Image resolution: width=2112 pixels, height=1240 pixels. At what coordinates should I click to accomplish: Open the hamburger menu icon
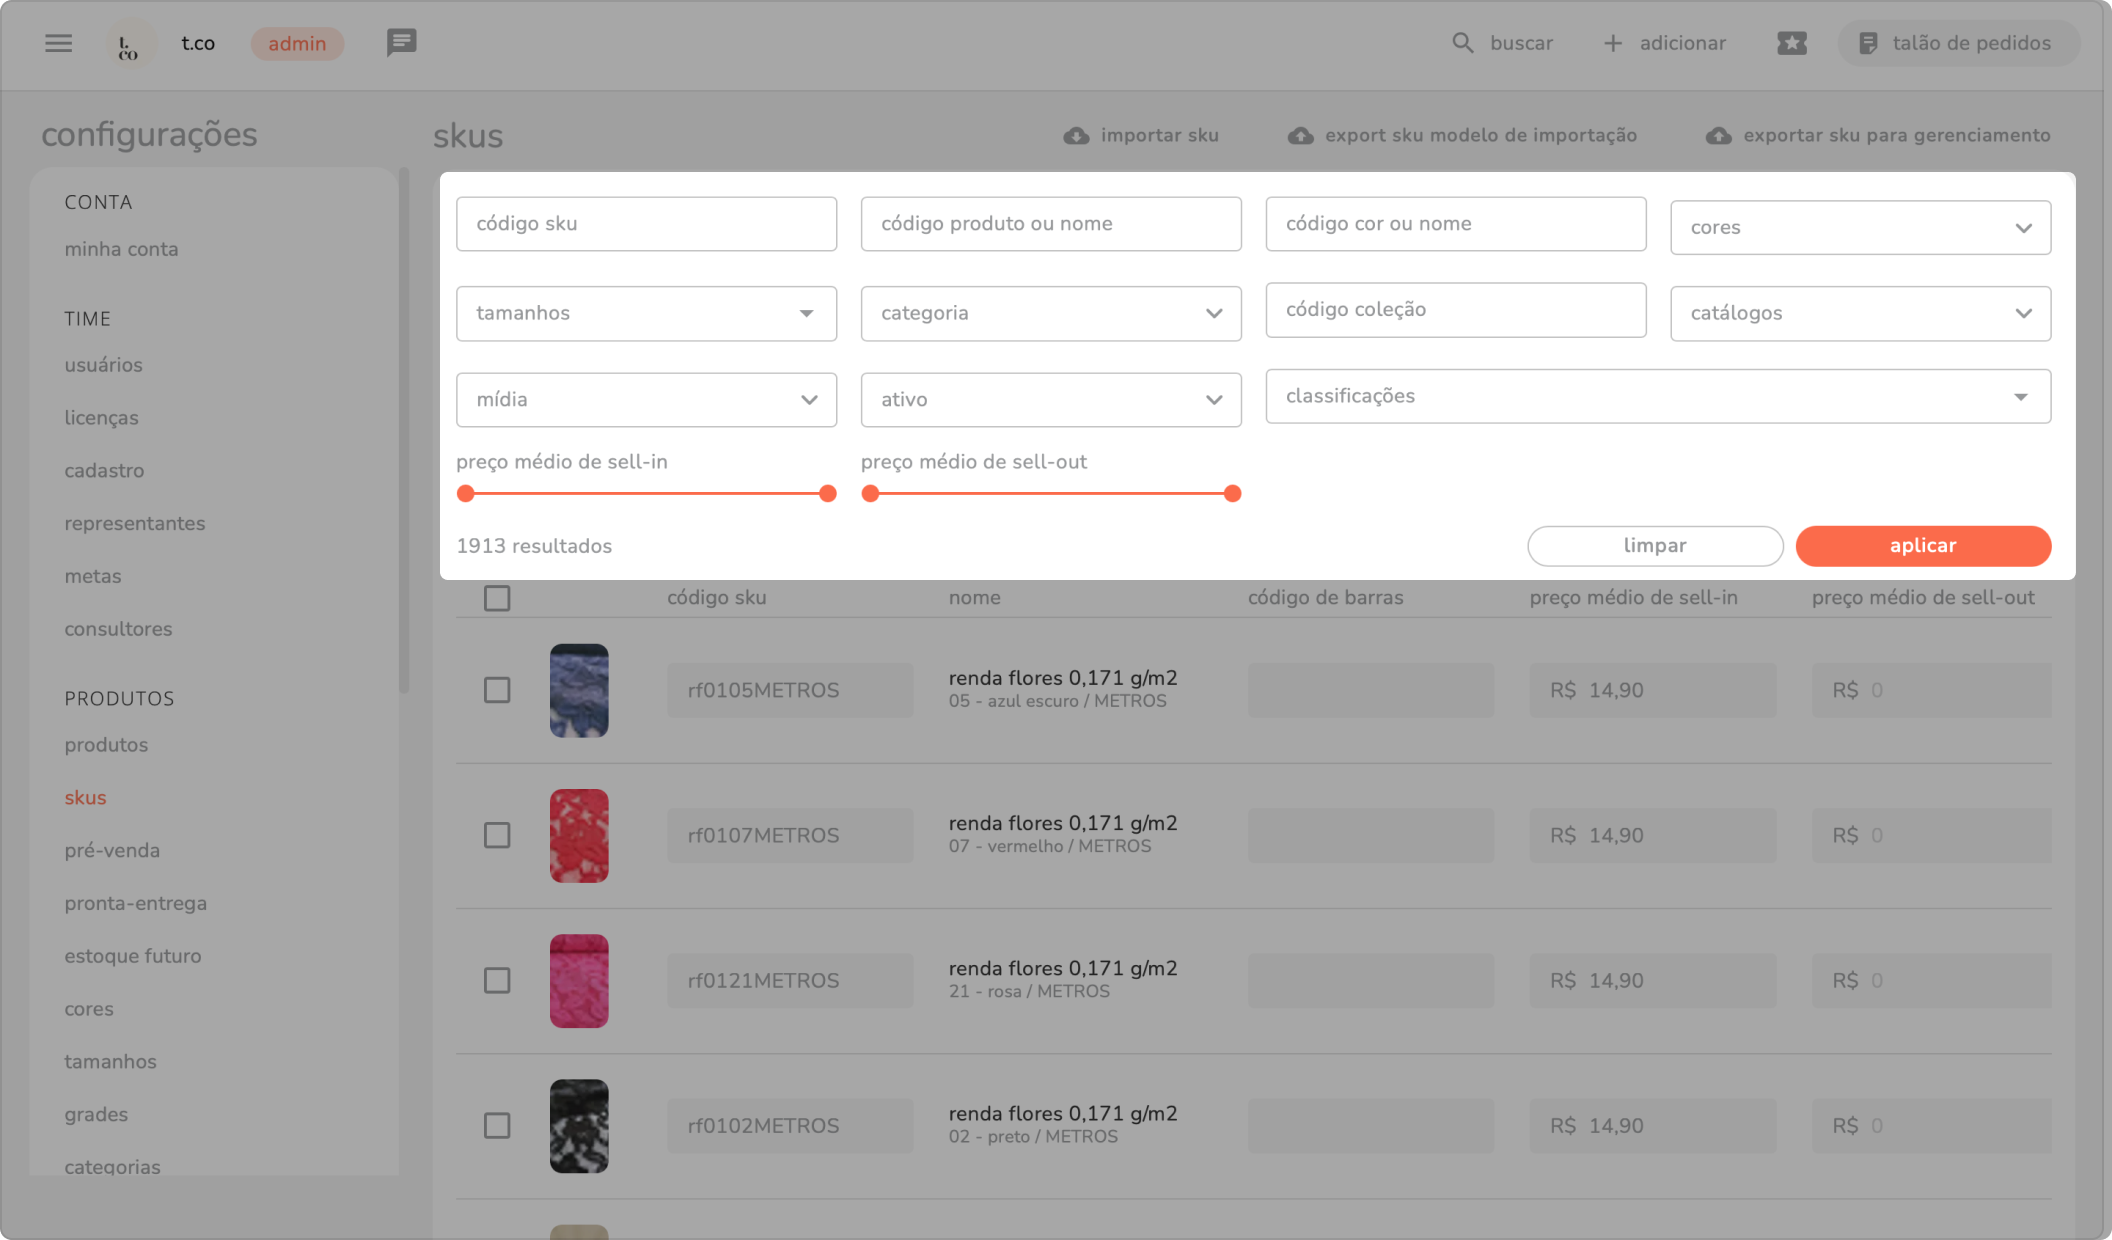(58, 43)
